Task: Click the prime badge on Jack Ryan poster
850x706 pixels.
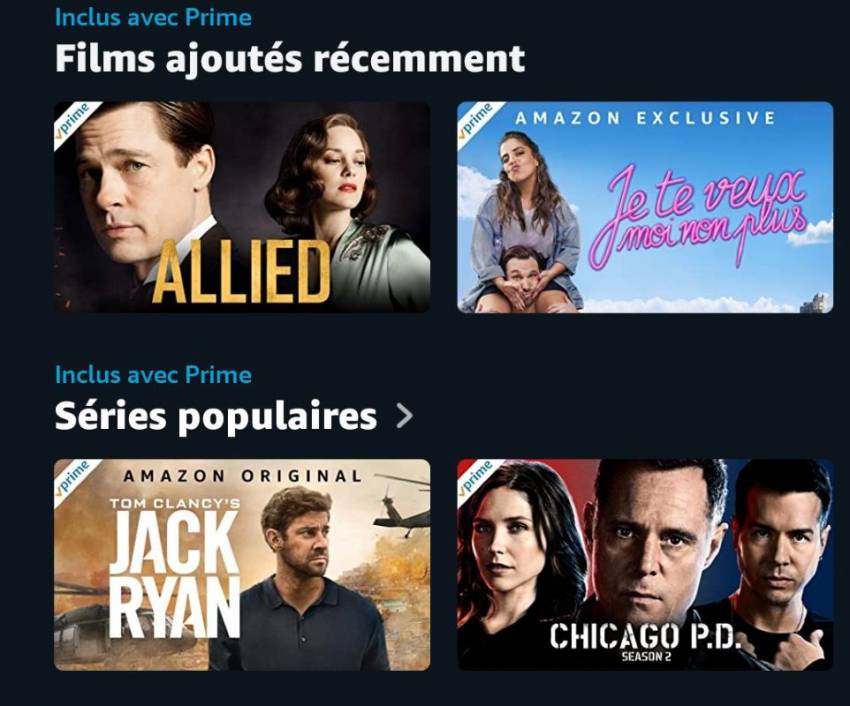Action: [72, 478]
